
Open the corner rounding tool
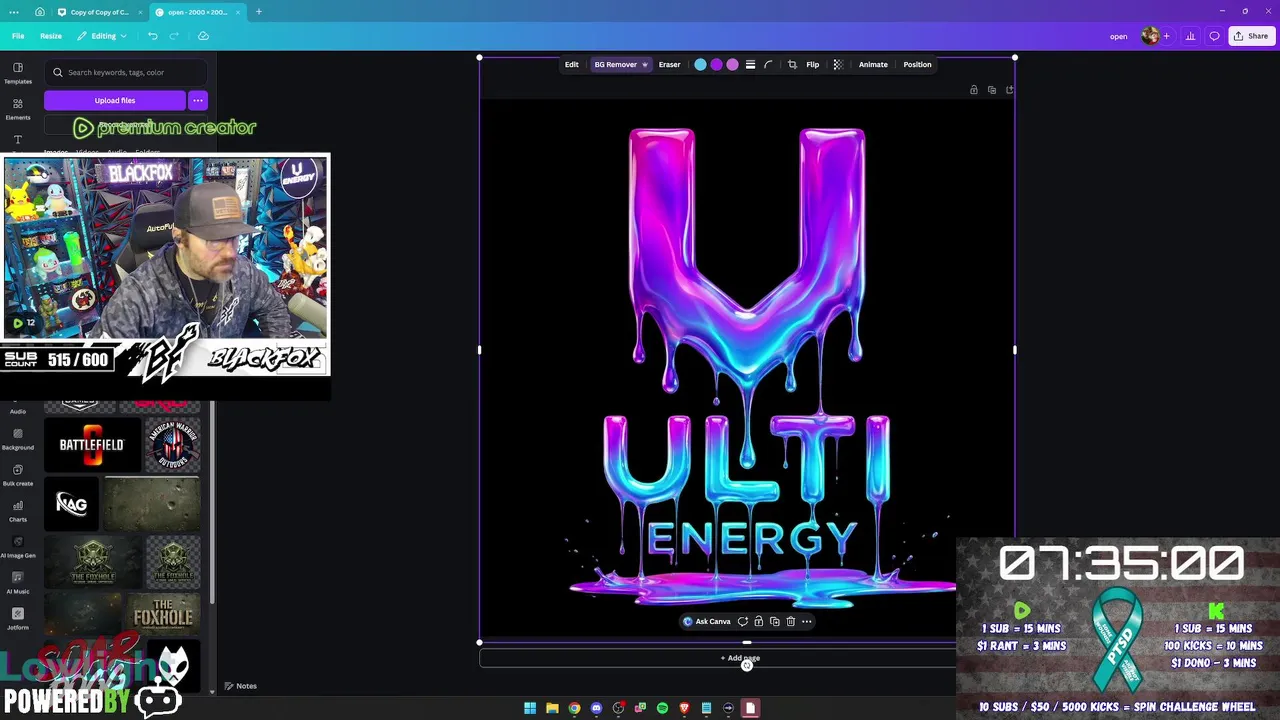768,65
